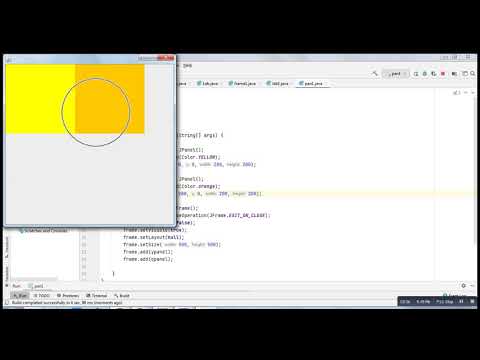Click the code line frame.add(ypanel)
Viewport: 480px width, 360px height.
[148, 252]
